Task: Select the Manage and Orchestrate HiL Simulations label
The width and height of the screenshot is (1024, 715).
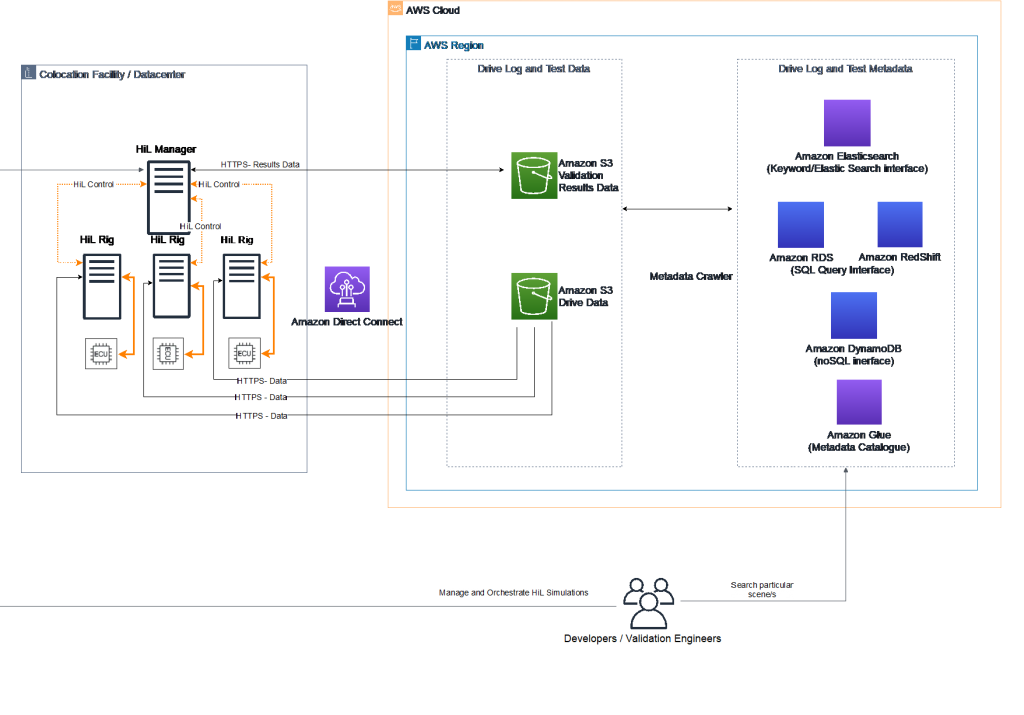Action: pyautogui.click(x=513, y=592)
